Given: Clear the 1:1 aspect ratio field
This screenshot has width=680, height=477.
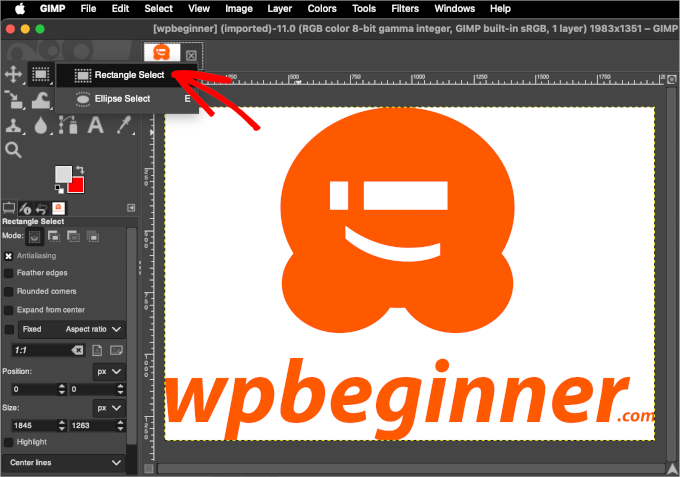Looking at the screenshot, I should [78, 351].
